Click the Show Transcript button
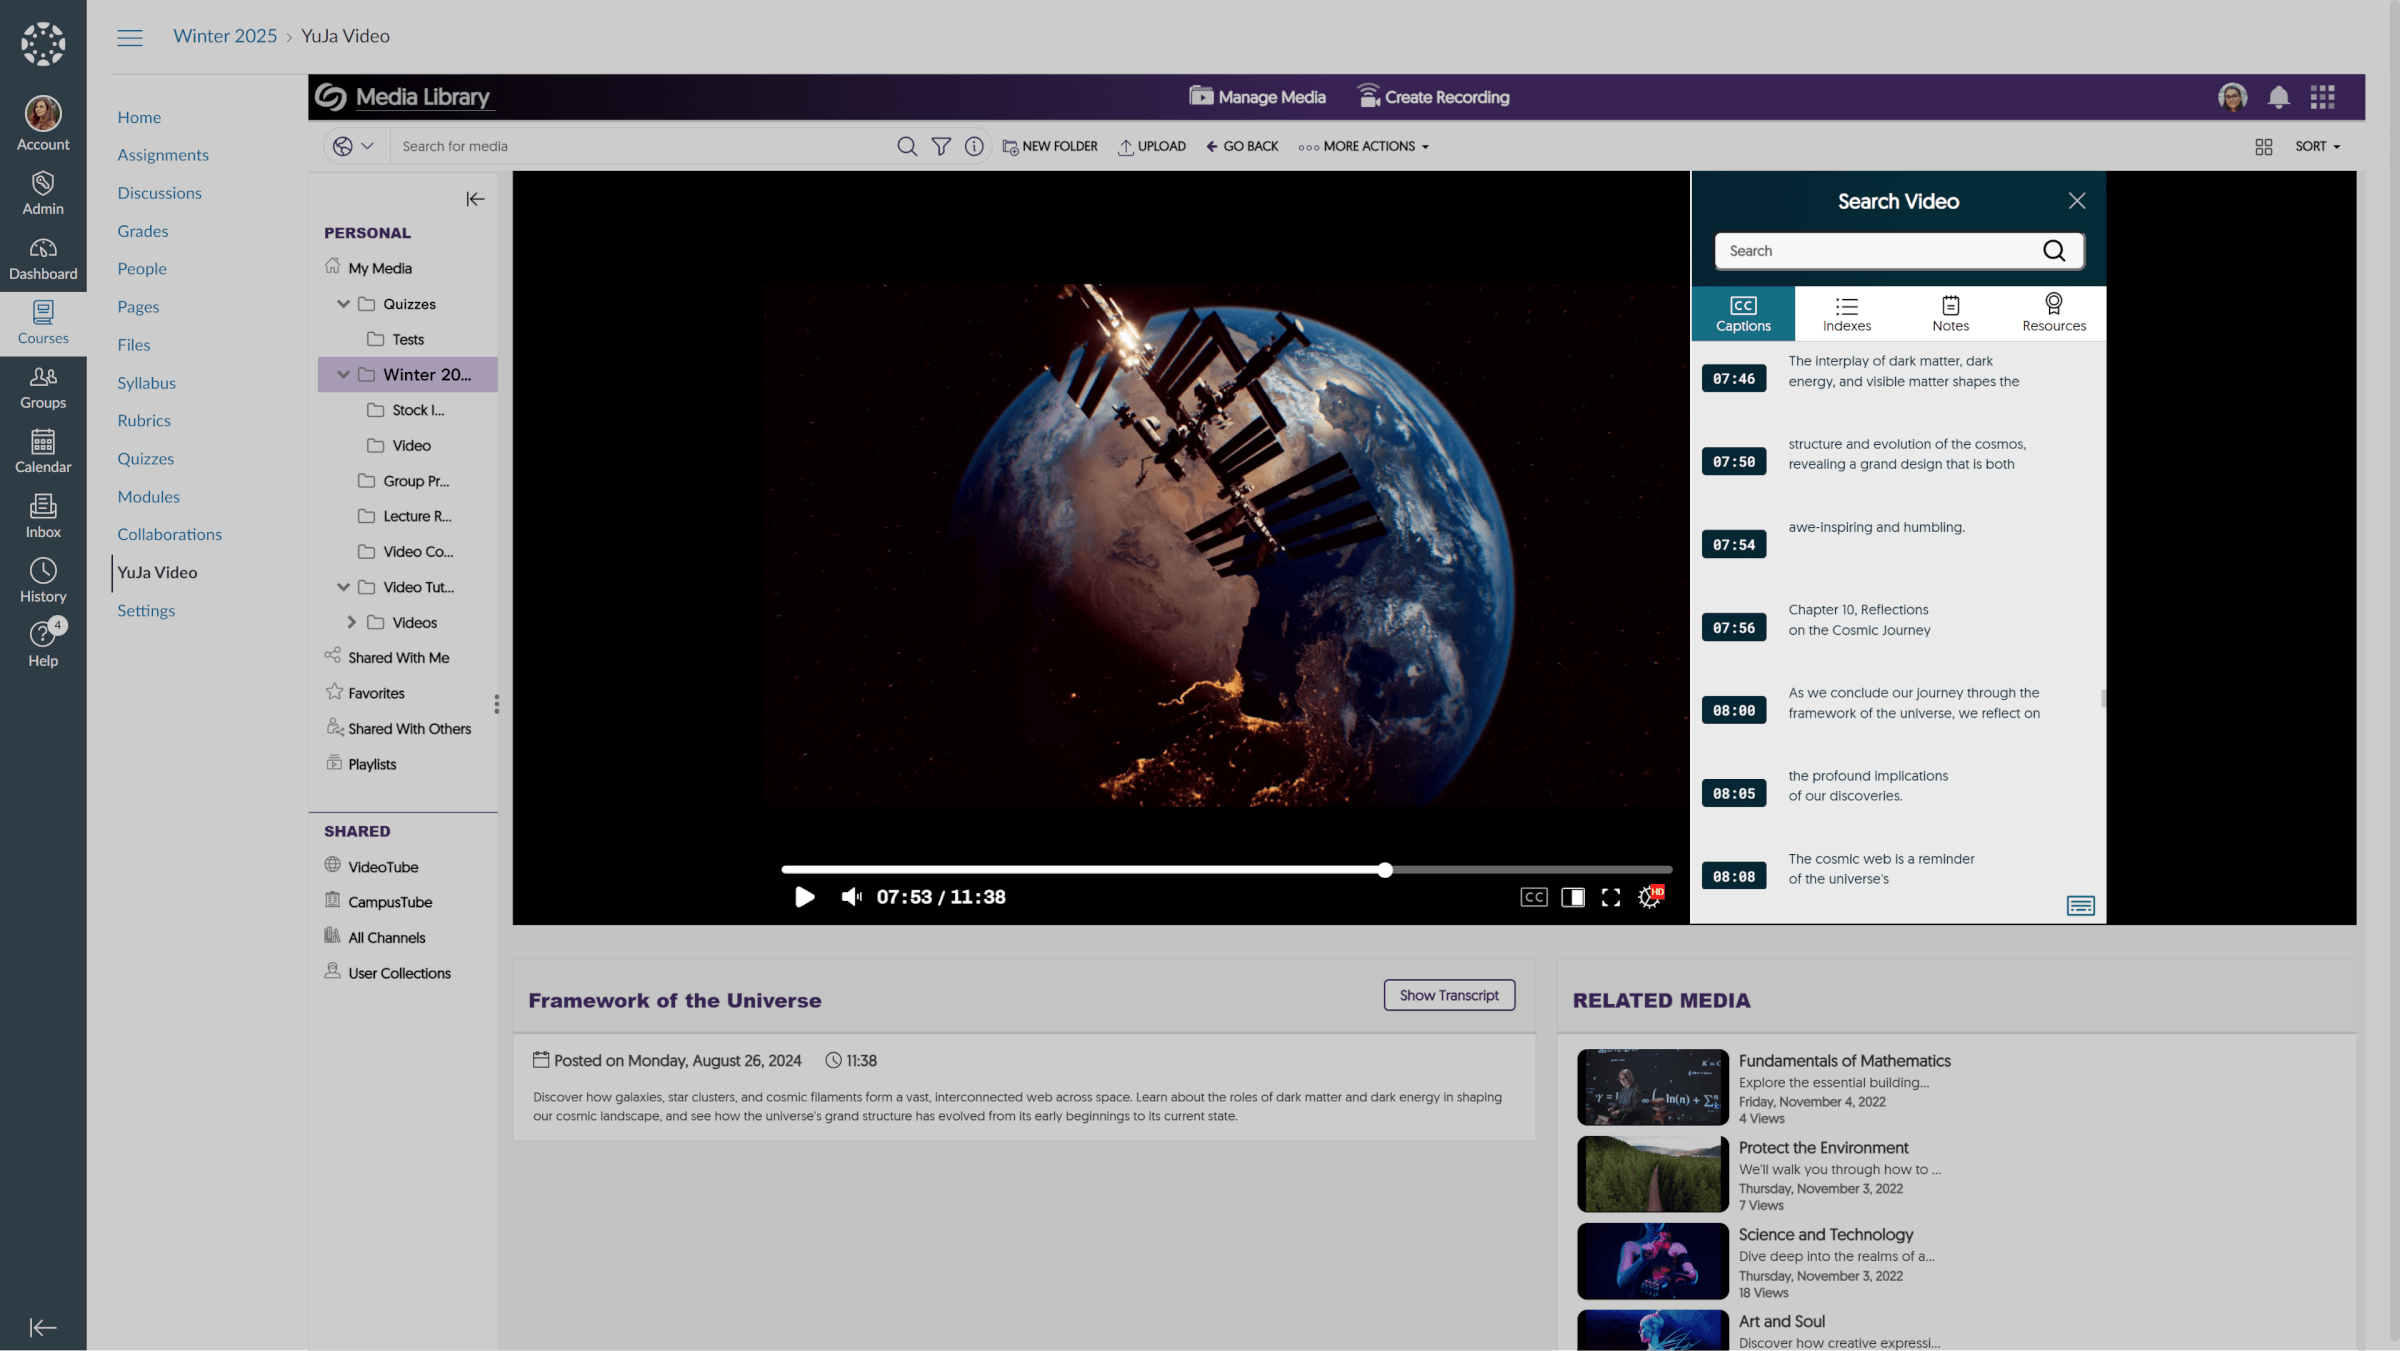The image size is (2400, 1351). click(1449, 995)
